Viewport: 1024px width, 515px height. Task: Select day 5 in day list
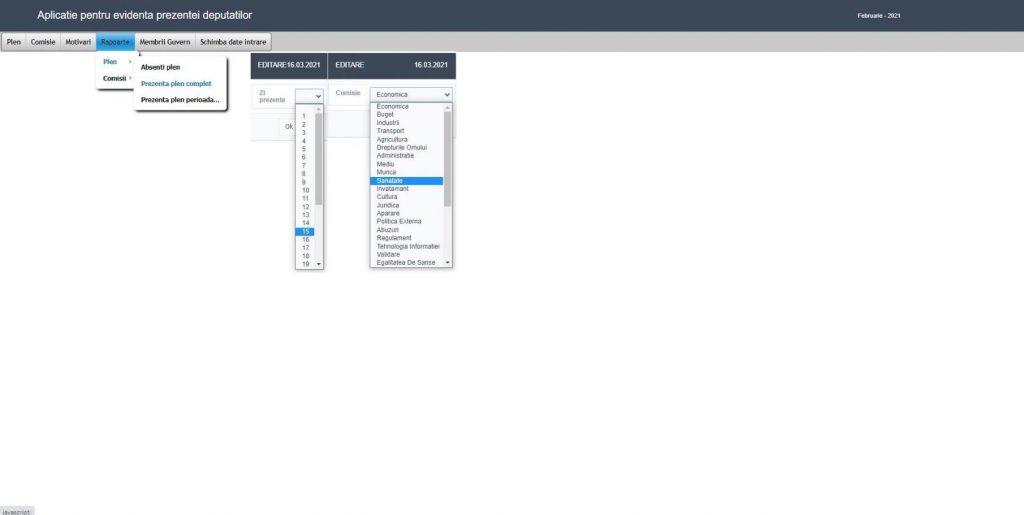coord(305,149)
